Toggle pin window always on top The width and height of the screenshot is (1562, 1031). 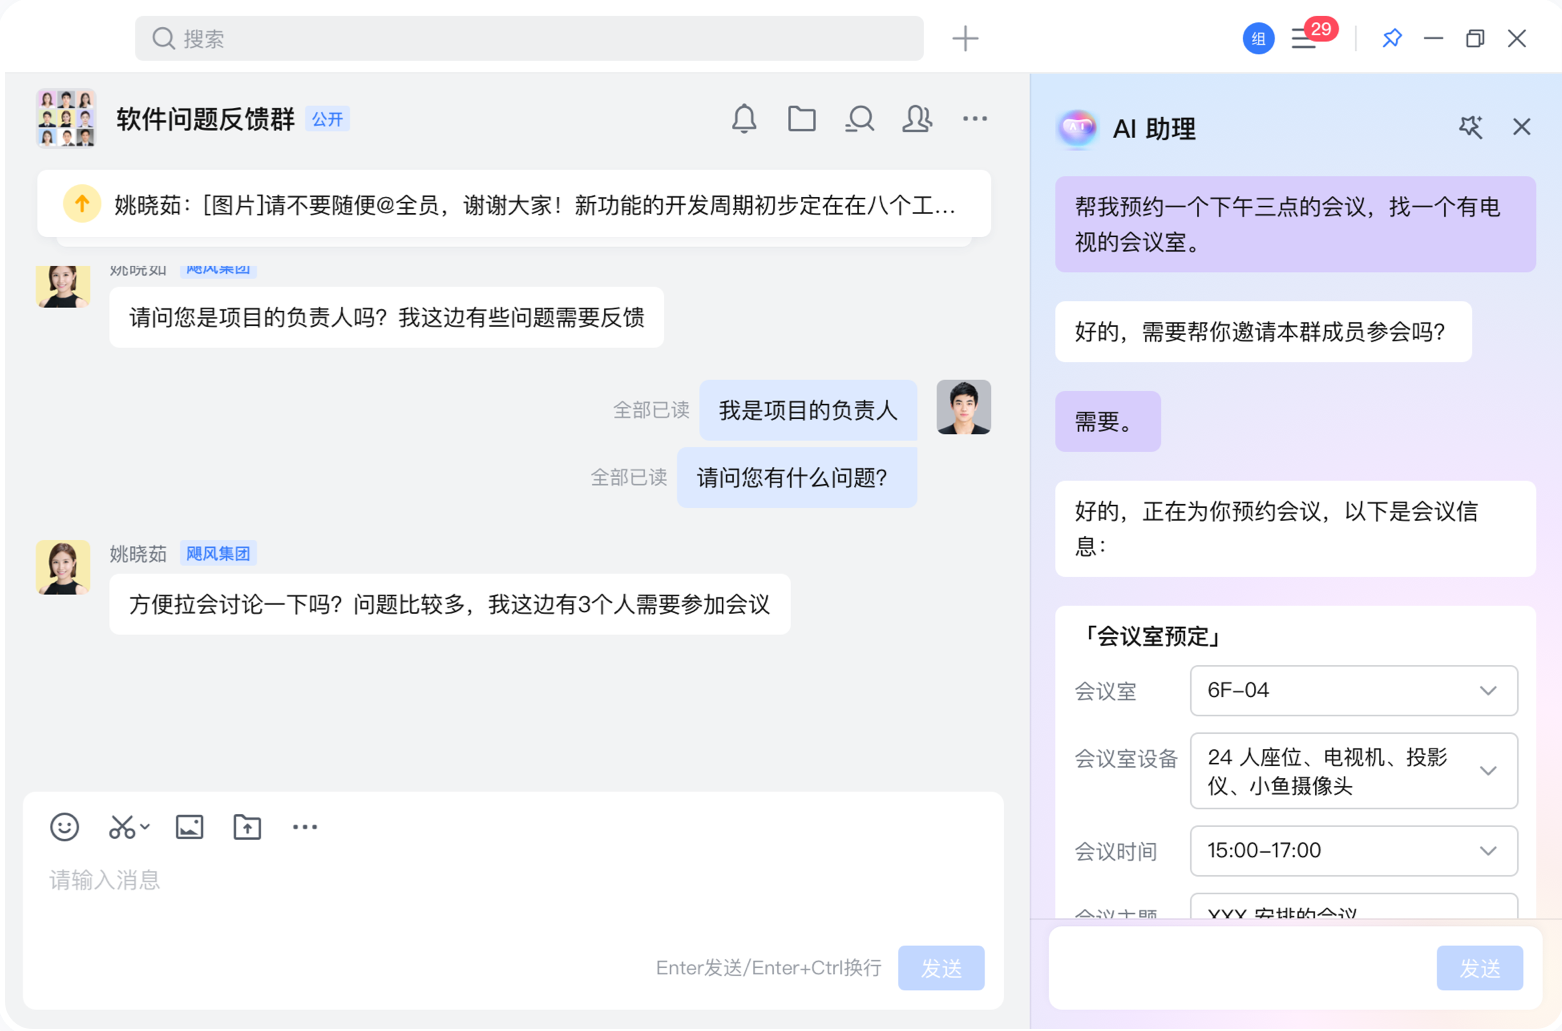(1391, 38)
